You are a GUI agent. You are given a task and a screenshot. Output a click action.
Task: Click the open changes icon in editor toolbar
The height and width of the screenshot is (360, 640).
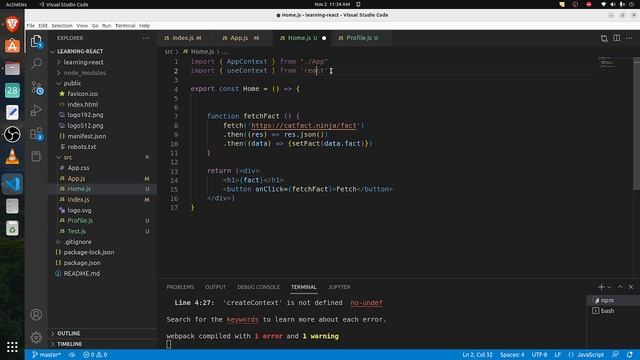[604, 38]
